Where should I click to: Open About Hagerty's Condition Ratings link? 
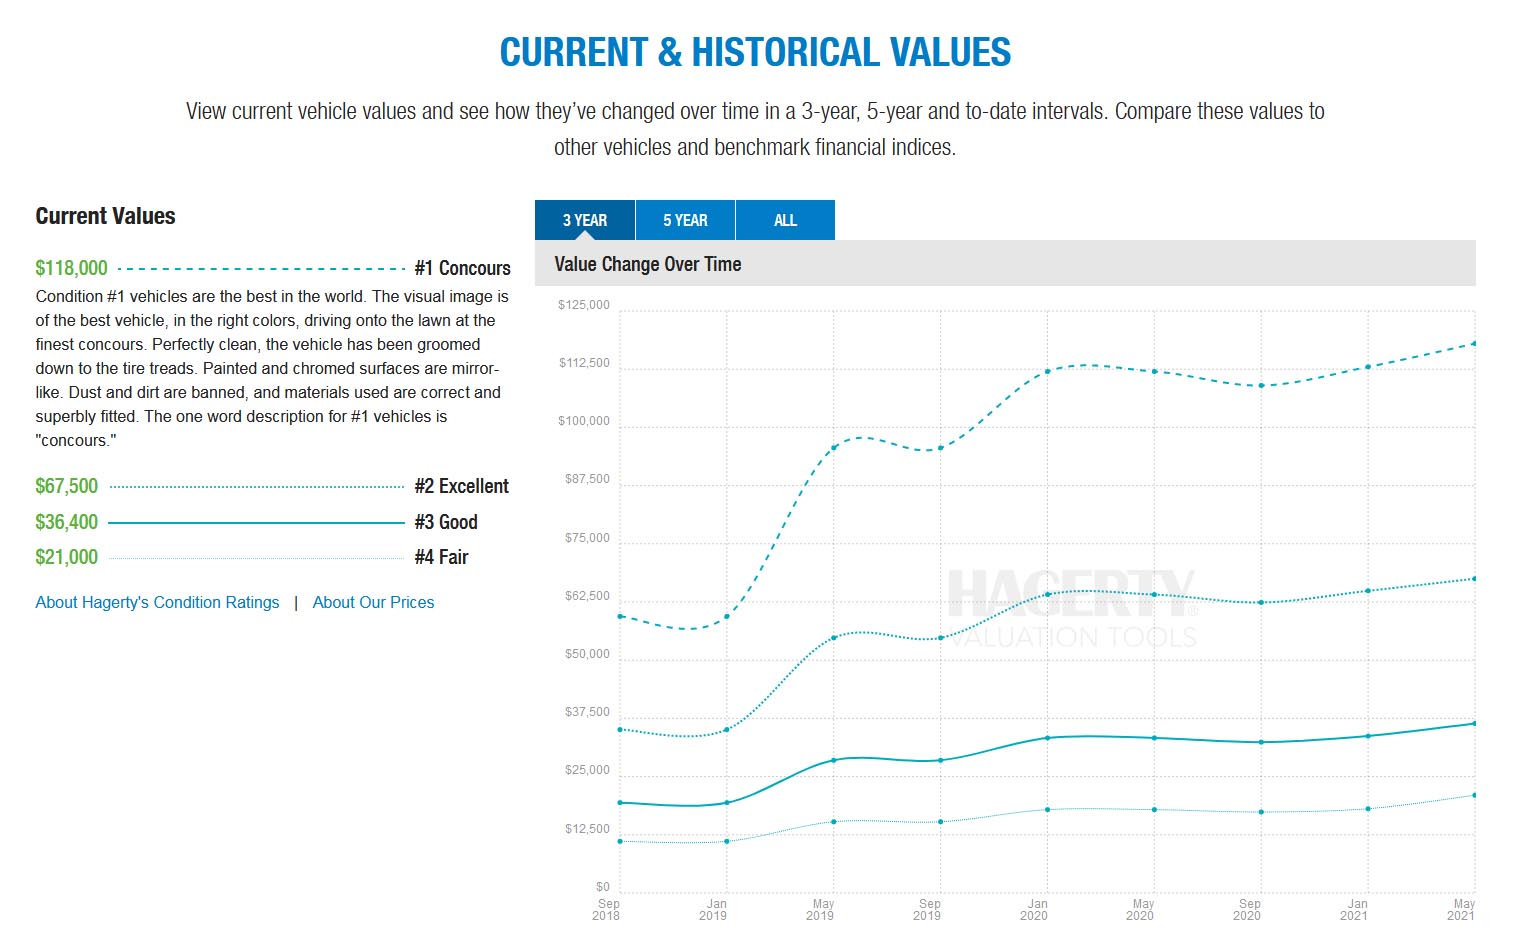tap(157, 602)
